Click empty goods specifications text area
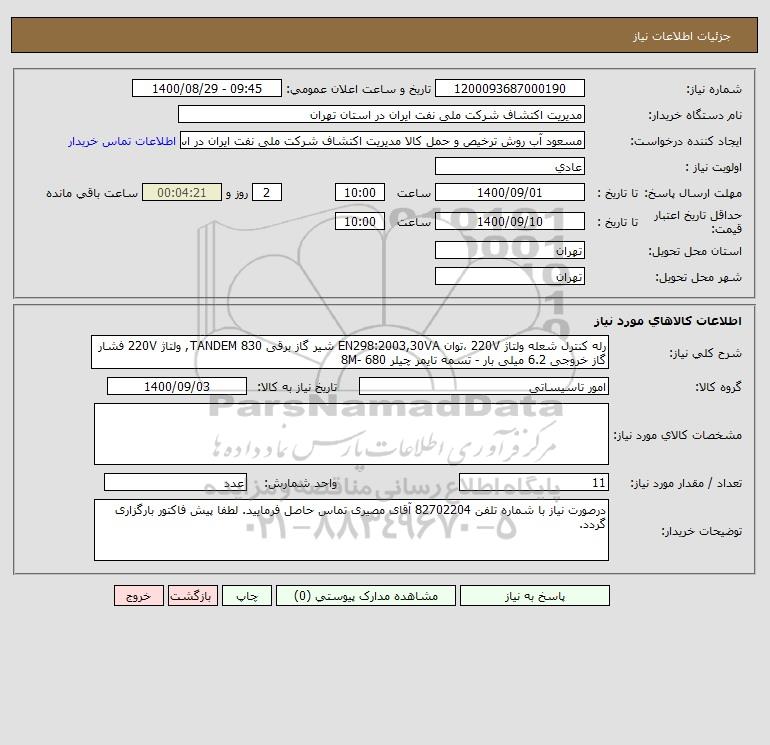The image size is (770, 745). tap(351, 434)
